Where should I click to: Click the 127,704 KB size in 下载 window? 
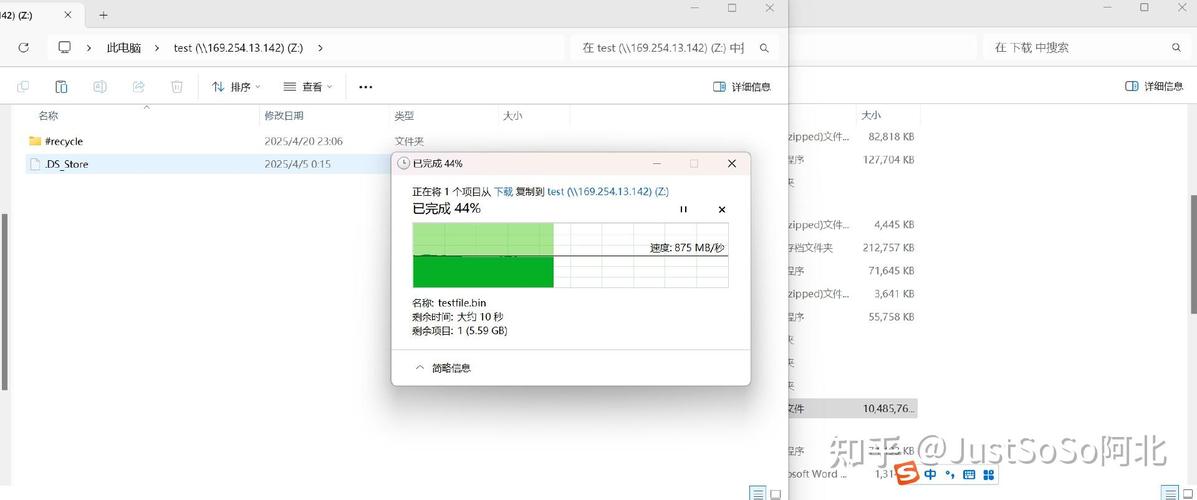tap(888, 160)
